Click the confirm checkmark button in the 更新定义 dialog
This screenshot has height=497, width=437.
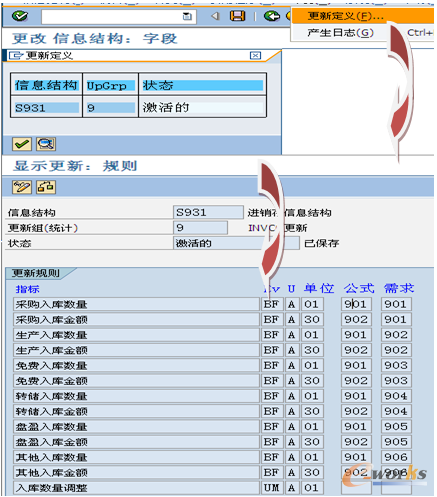(x=22, y=144)
